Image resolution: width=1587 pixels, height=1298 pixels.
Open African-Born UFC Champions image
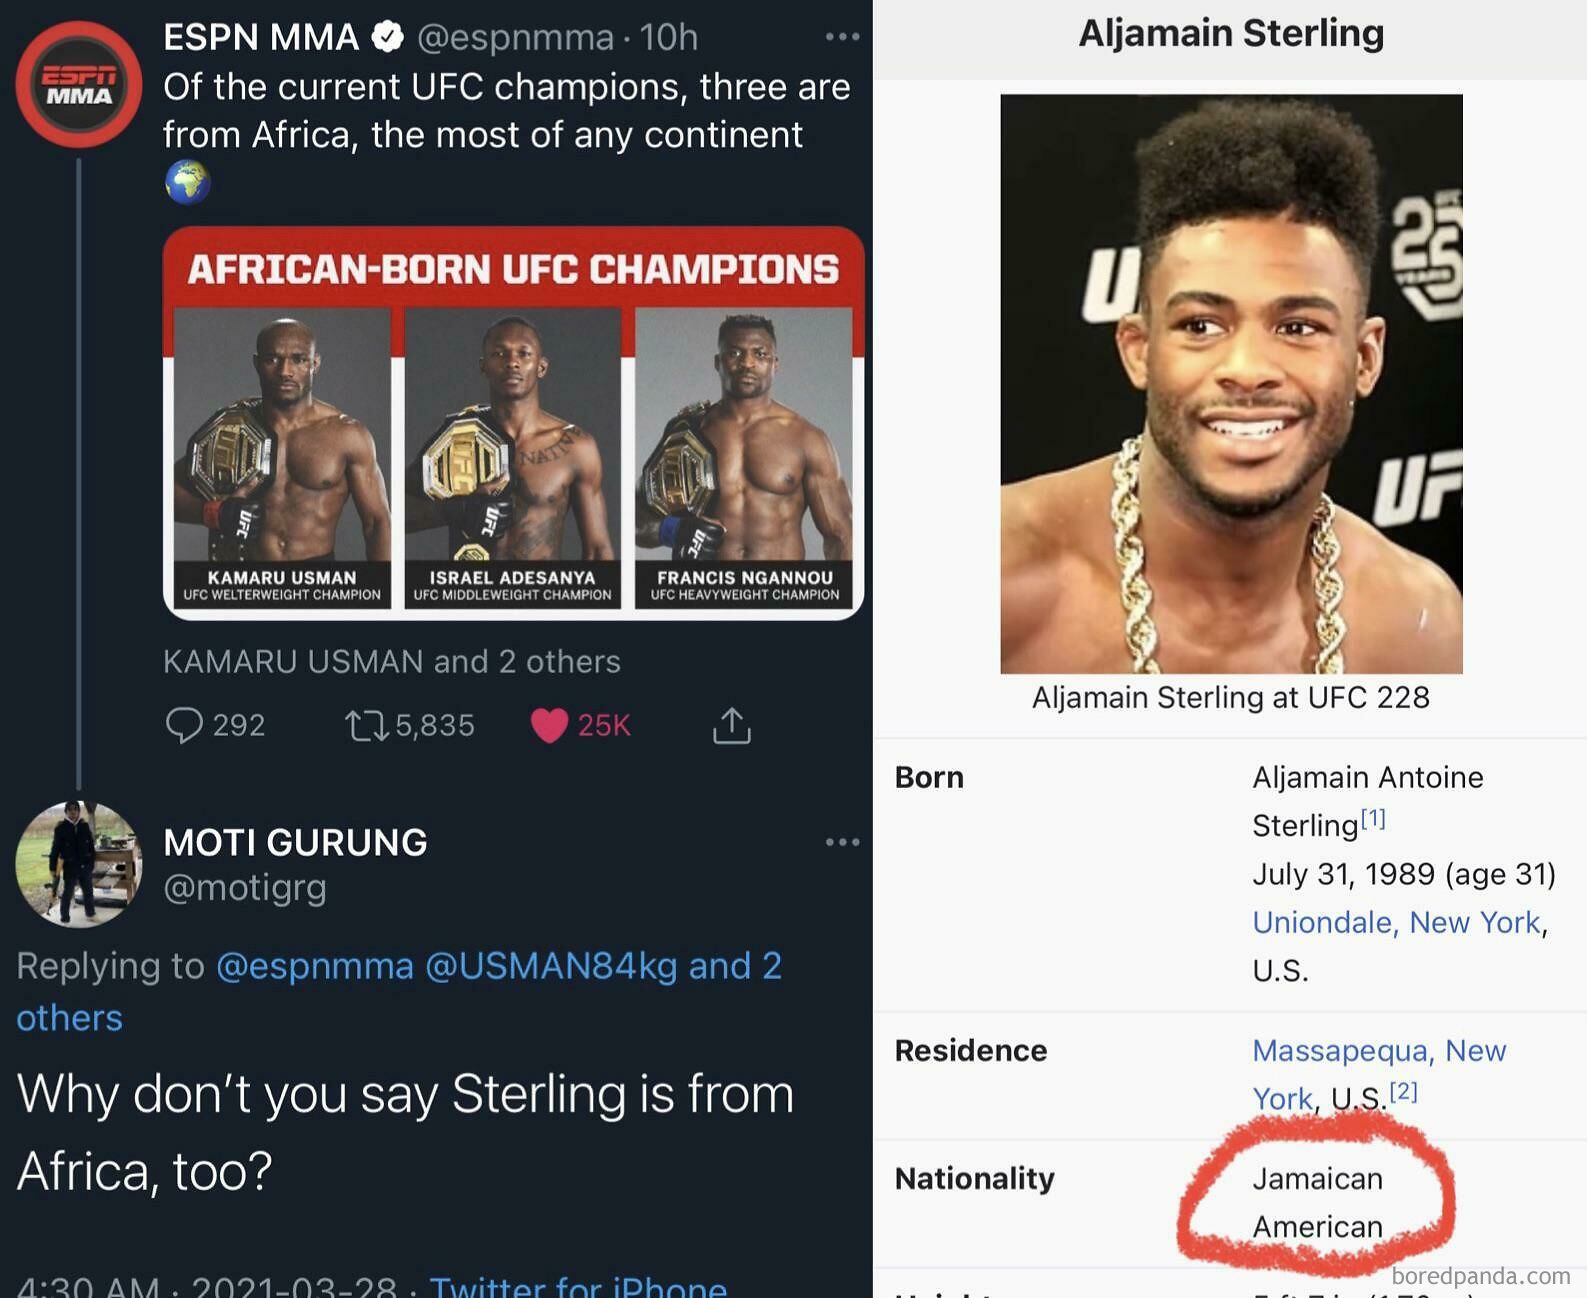(513, 423)
